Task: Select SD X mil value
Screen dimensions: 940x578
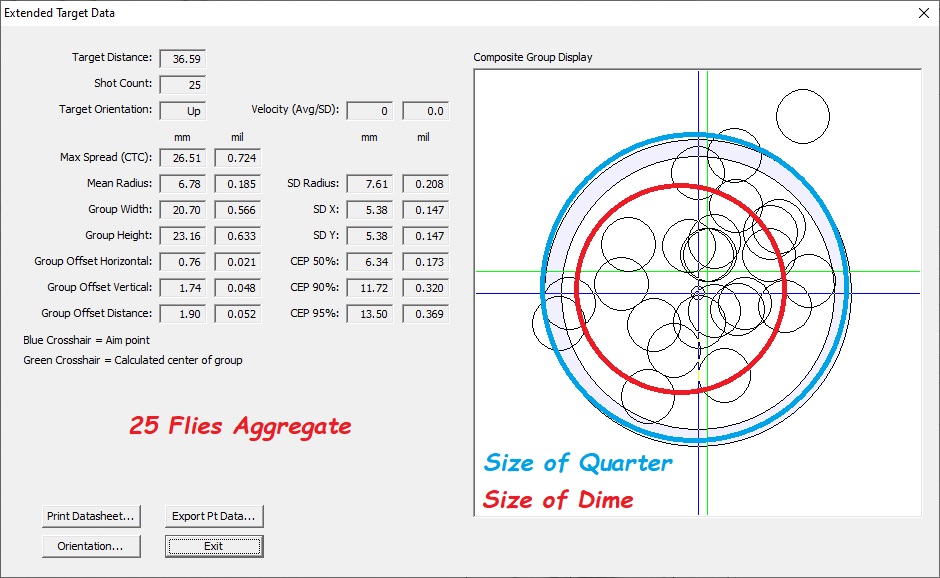Action: coord(426,210)
